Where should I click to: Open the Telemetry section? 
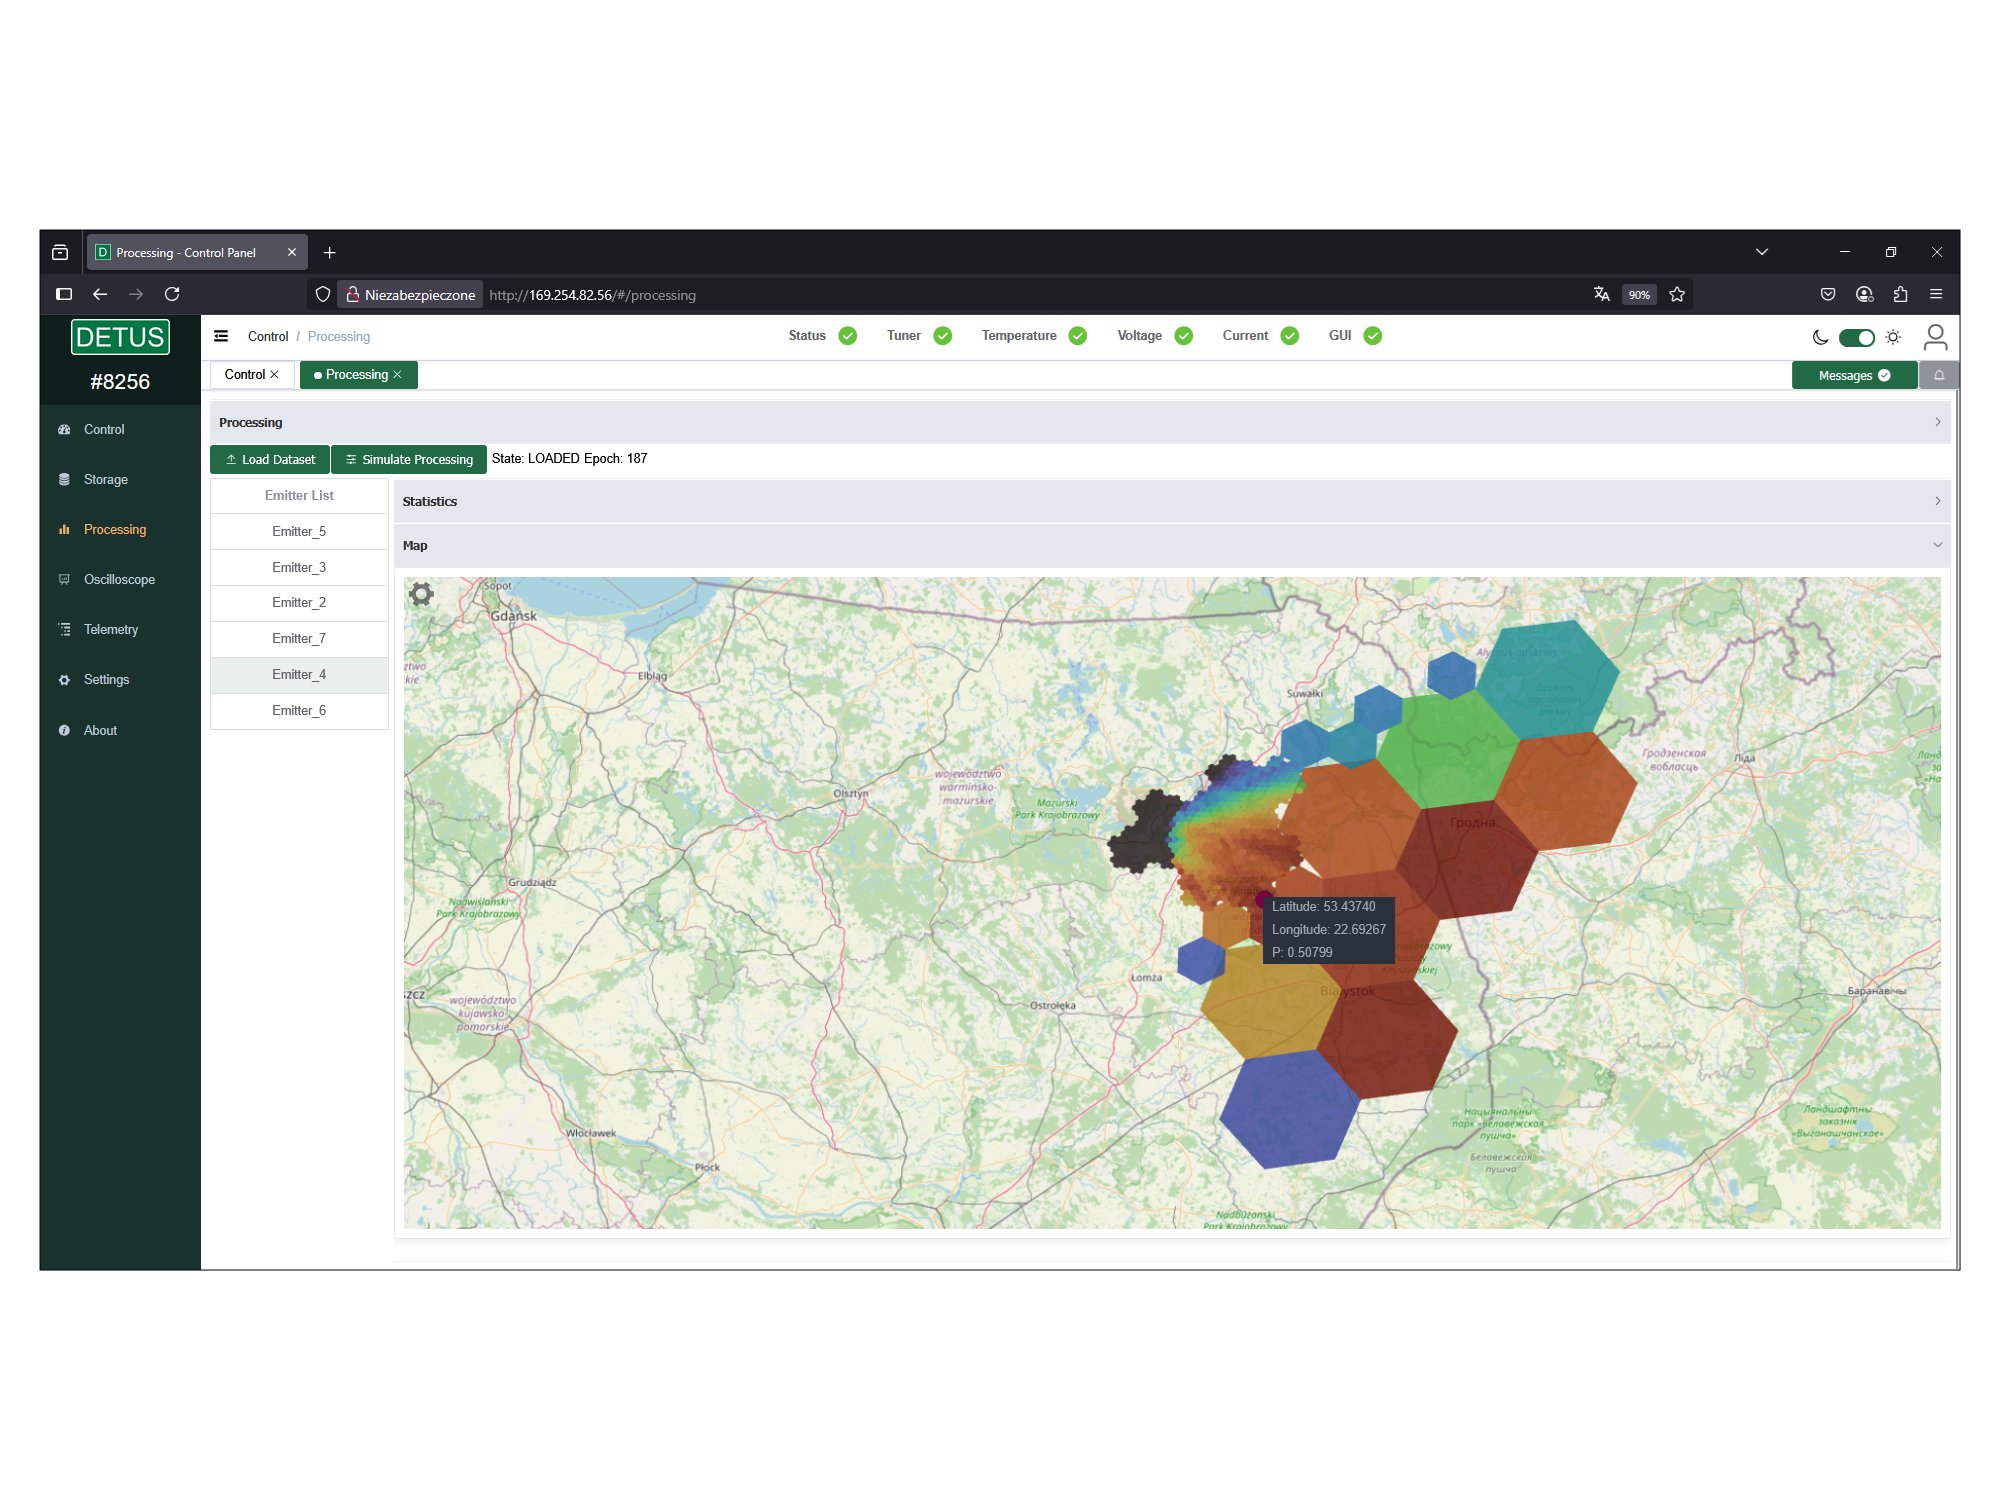[110, 630]
